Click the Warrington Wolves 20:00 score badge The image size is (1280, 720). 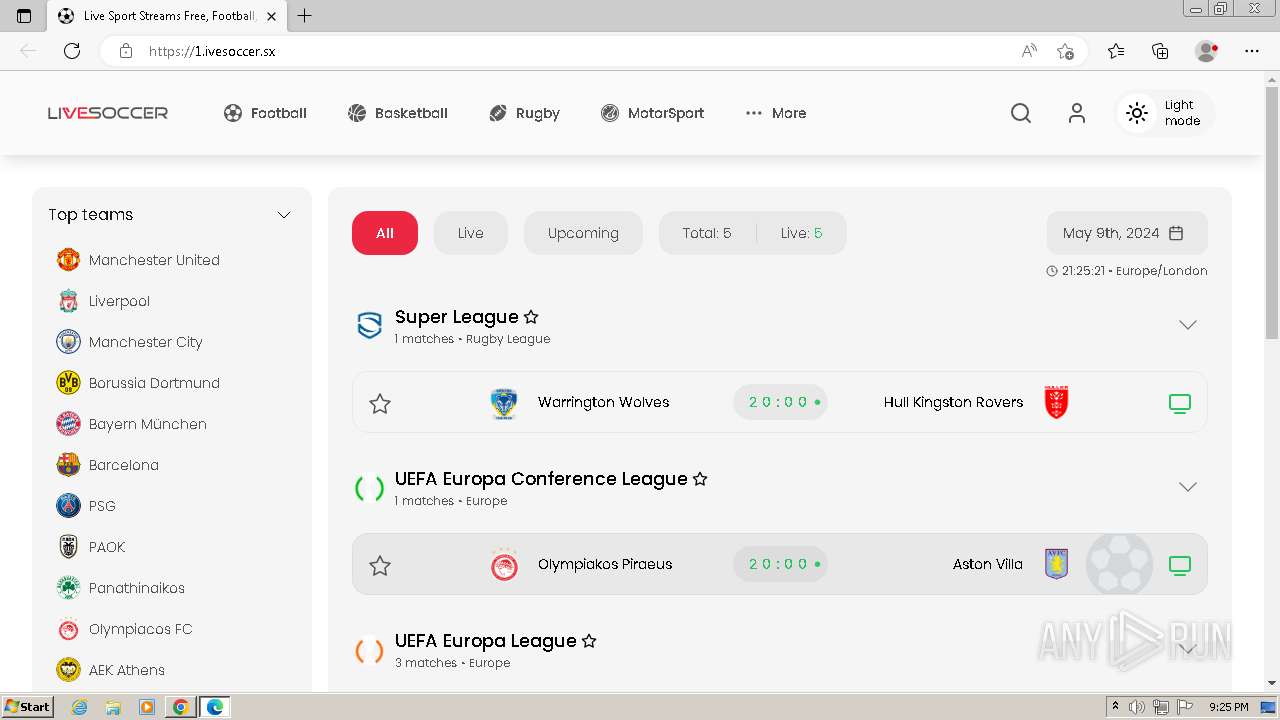tap(780, 402)
